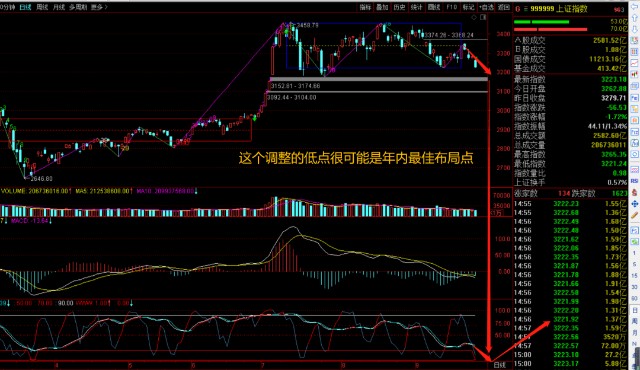Viewport: 640px width, 370px height.
Task: Open the 多周期 multi-period option
Action: 78,7
